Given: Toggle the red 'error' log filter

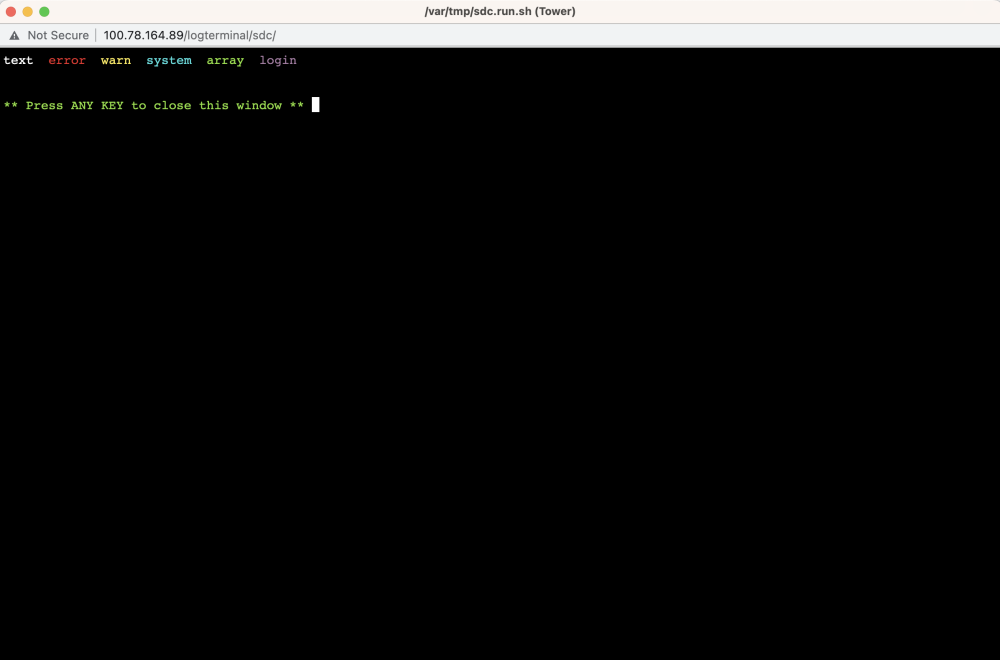Looking at the screenshot, I should (x=67, y=61).
